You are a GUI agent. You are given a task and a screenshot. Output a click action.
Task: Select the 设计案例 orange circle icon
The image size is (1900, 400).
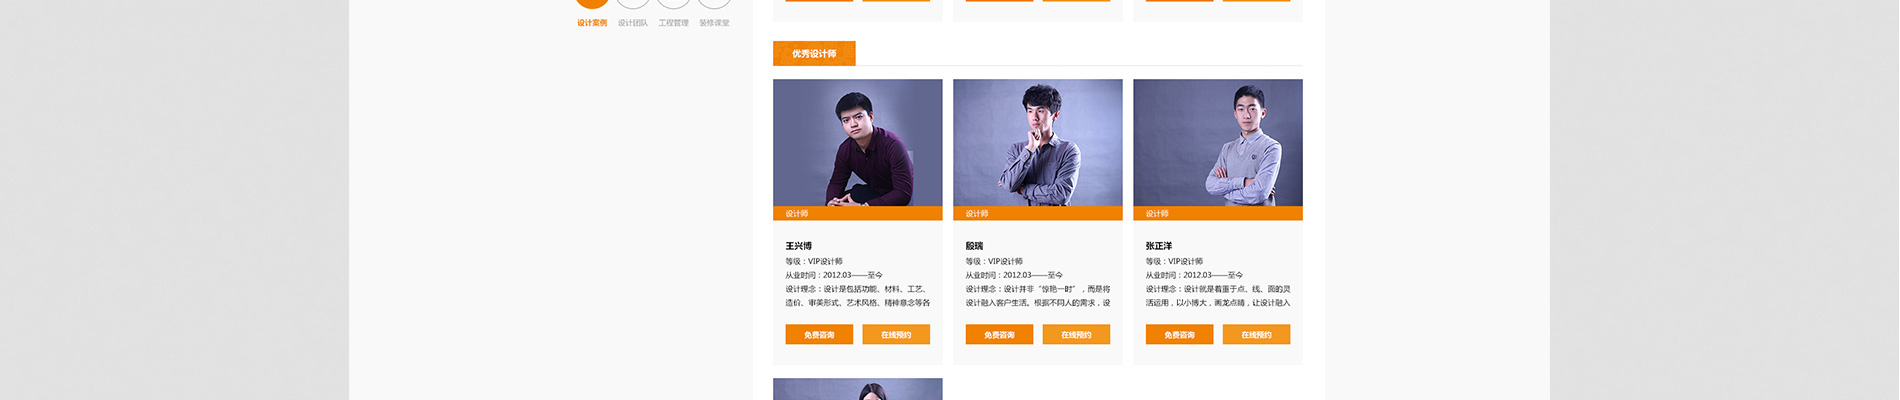(x=592, y=4)
